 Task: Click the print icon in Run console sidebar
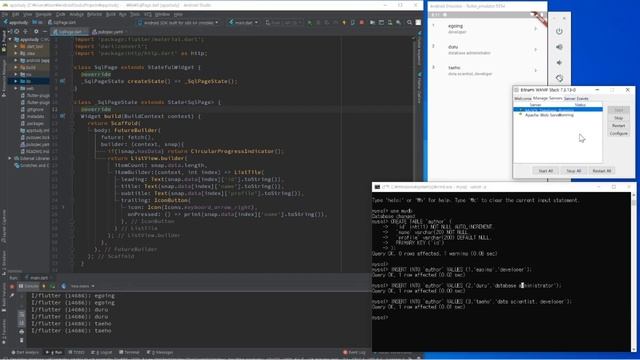22,331
